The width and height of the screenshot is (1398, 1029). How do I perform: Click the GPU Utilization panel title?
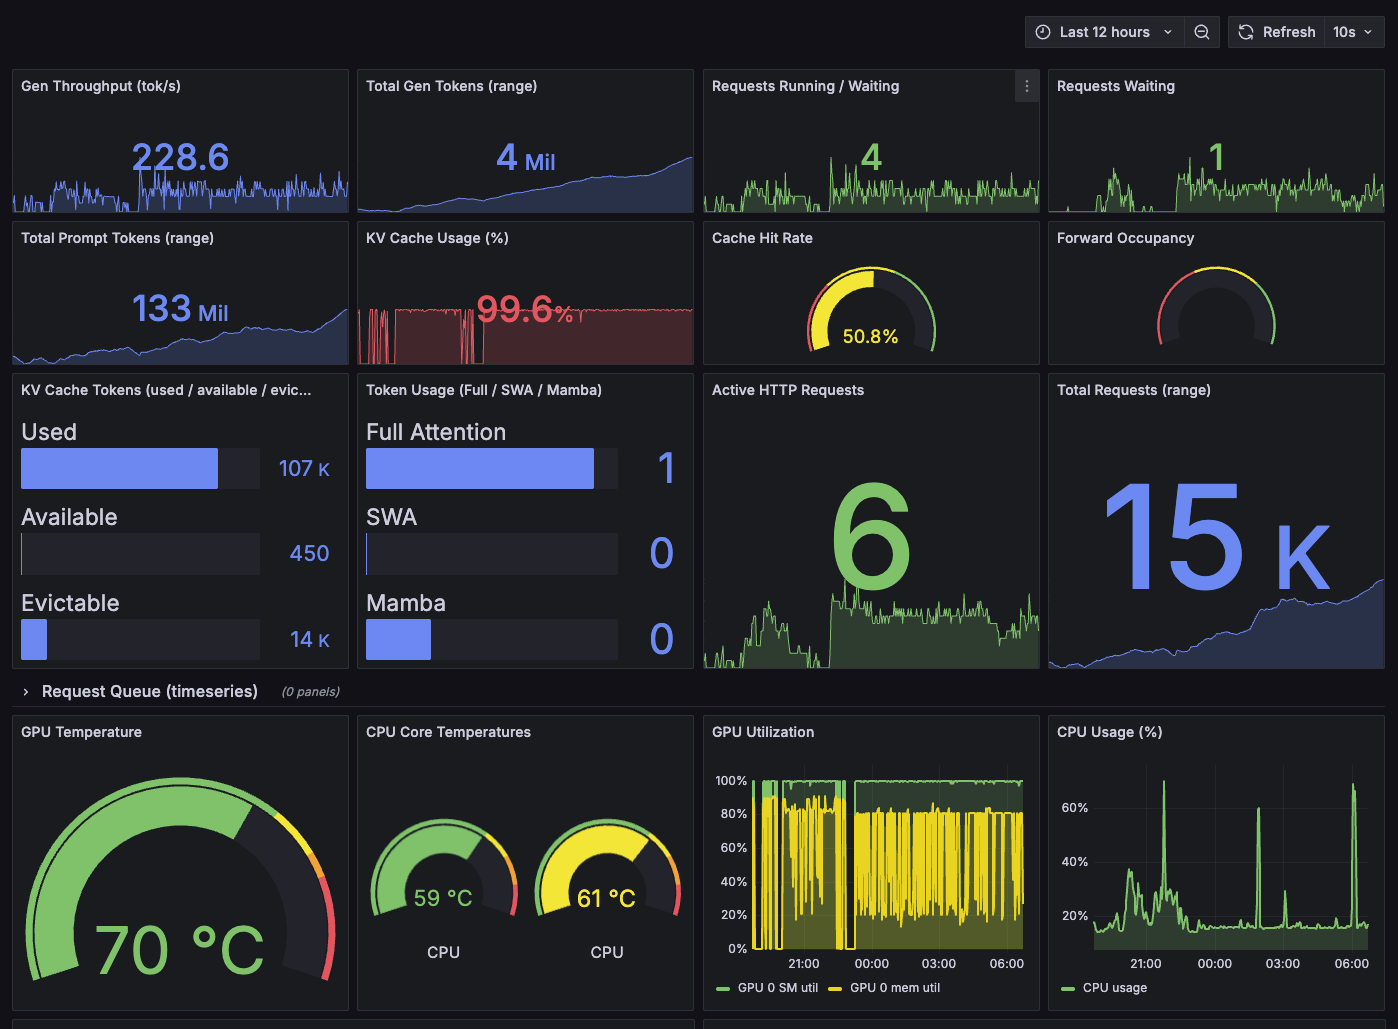[x=763, y=732]
